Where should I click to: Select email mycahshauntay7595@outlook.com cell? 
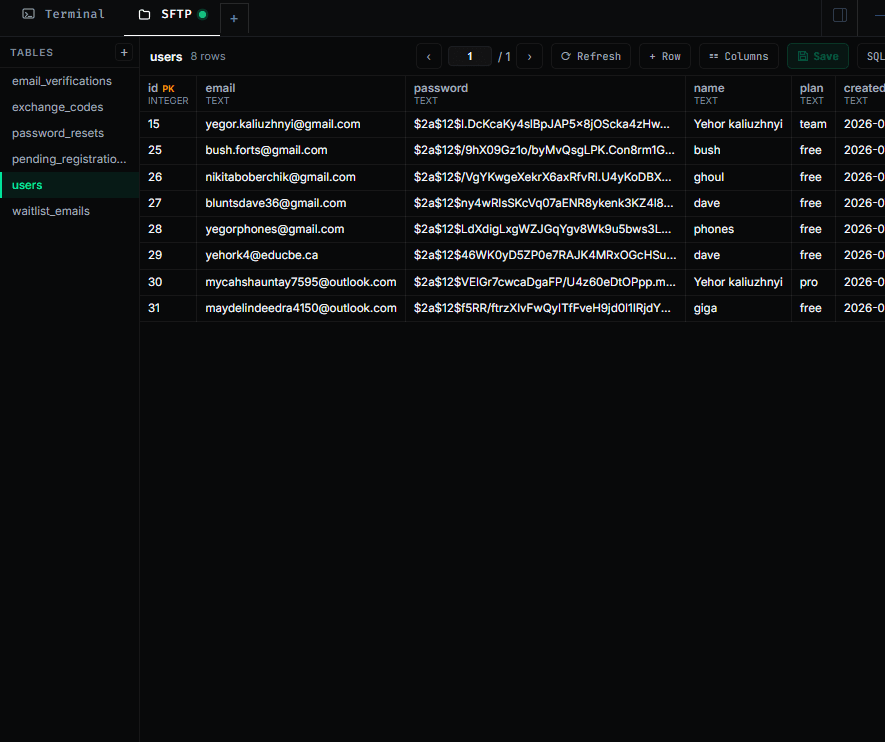[301, 282]
